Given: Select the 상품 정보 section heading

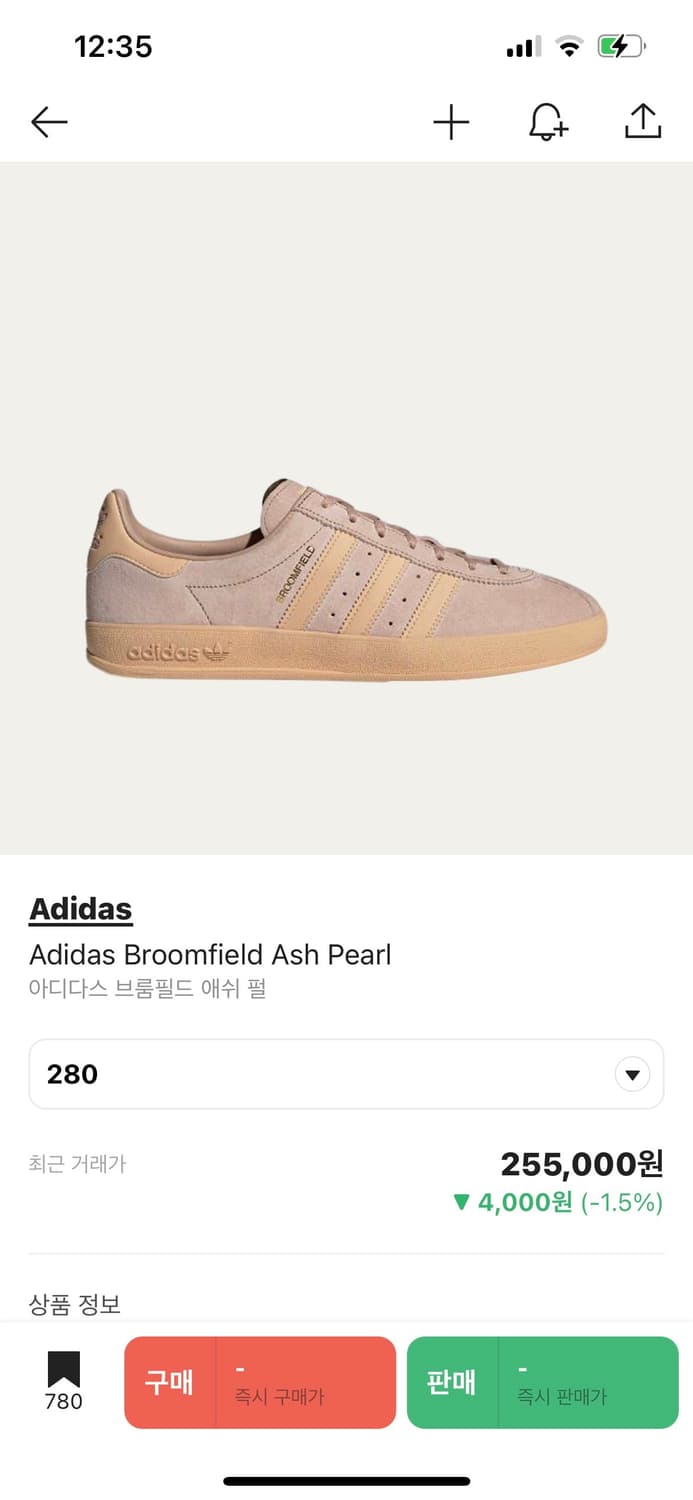Looking at the screenshot, I should pyautogui.click(x=75, y=1304).
